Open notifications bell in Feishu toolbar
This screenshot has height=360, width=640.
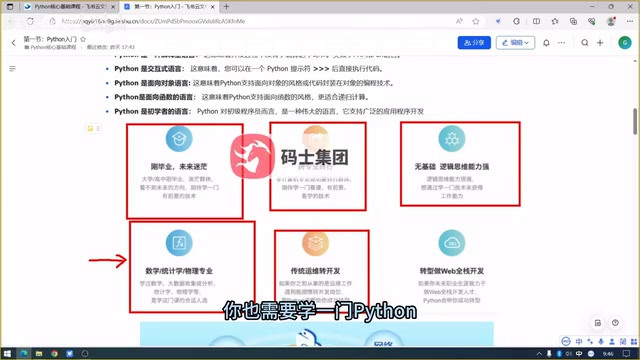(x=546, y=42)
